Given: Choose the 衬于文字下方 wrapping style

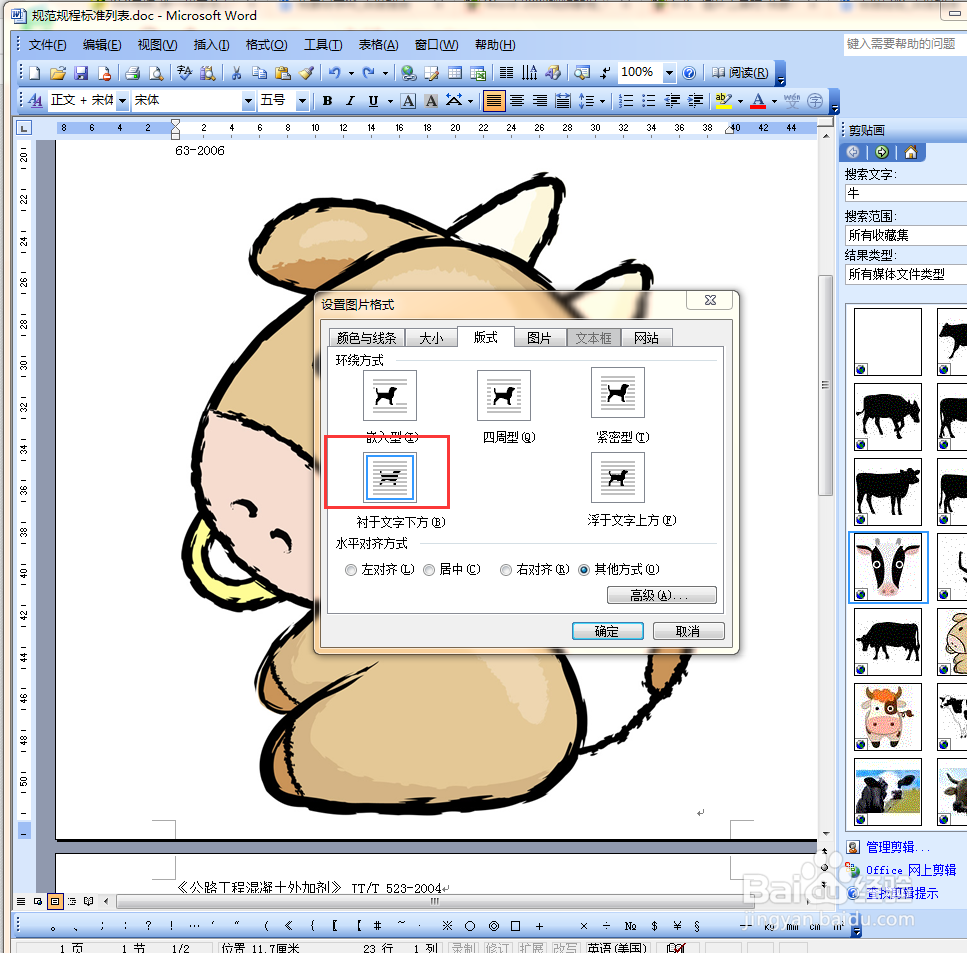Looking at the screenshot, I should pos(390,477).
